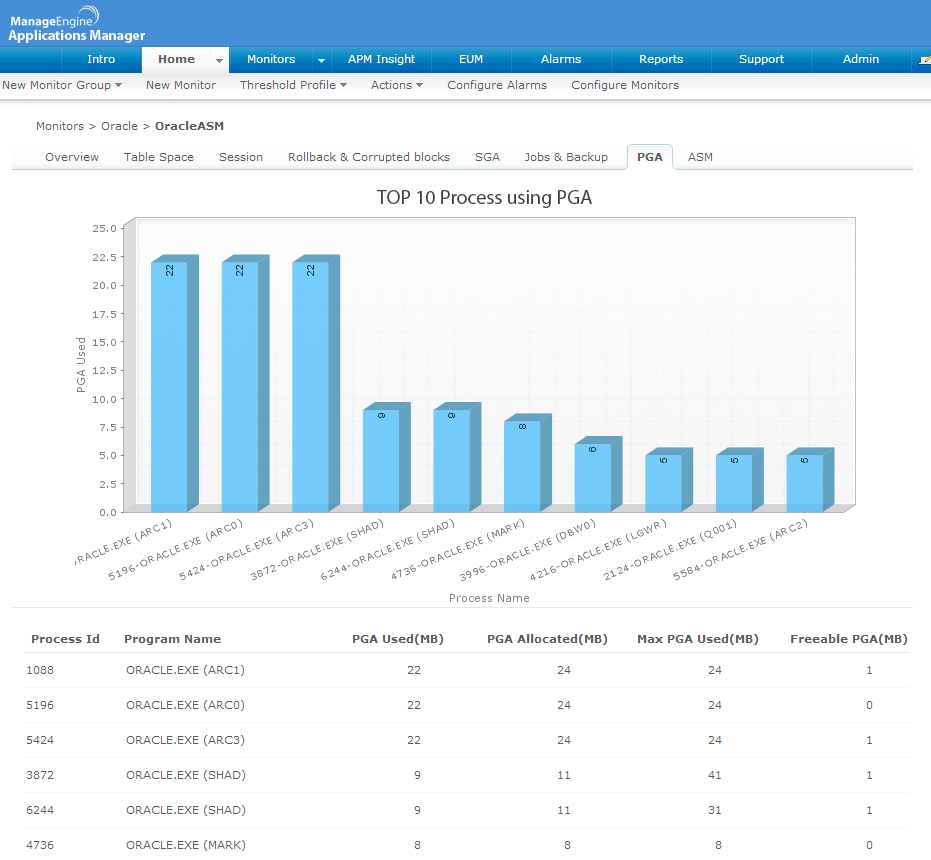Open the Home tab dropdown arrow
The height and width of the screenshot is (860, 931).
[x=218, y=60]
